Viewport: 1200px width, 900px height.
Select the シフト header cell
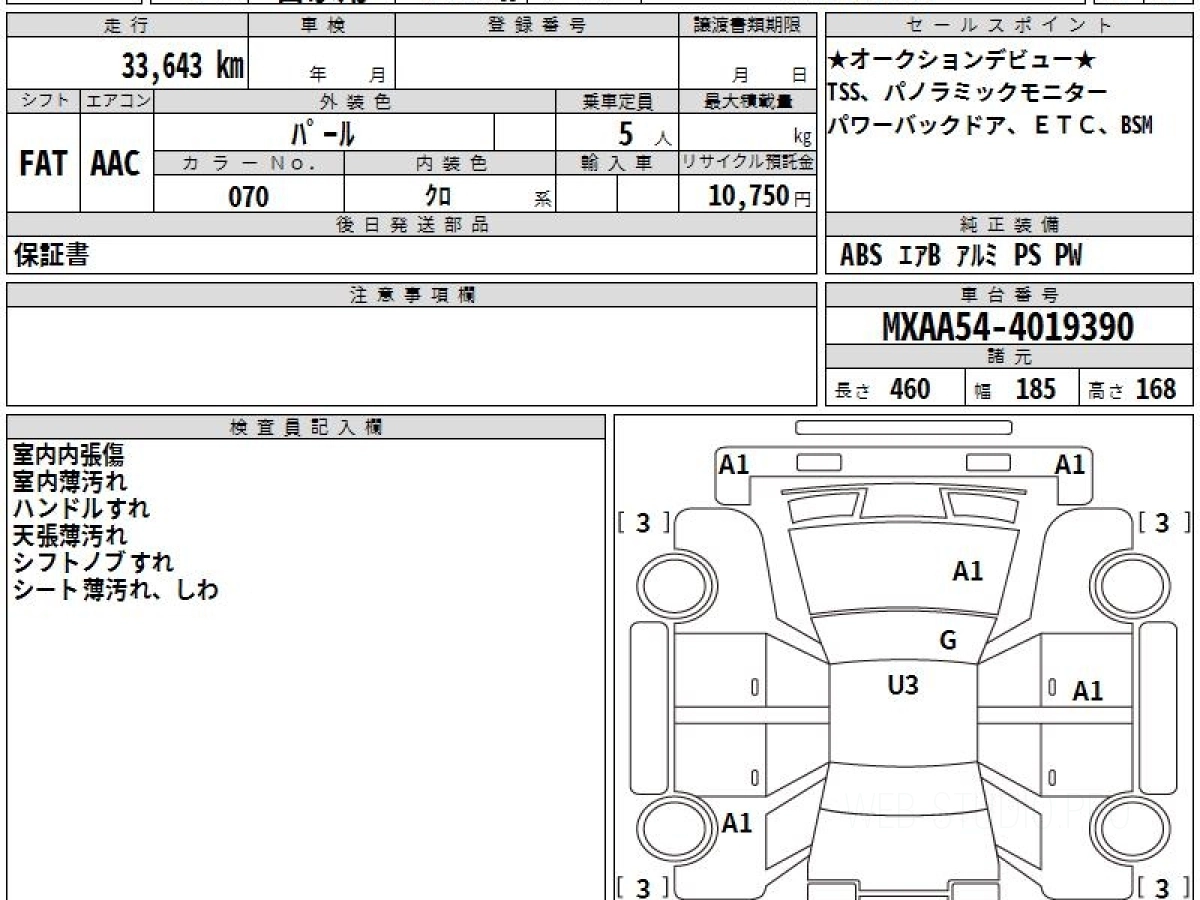point(44,101)
